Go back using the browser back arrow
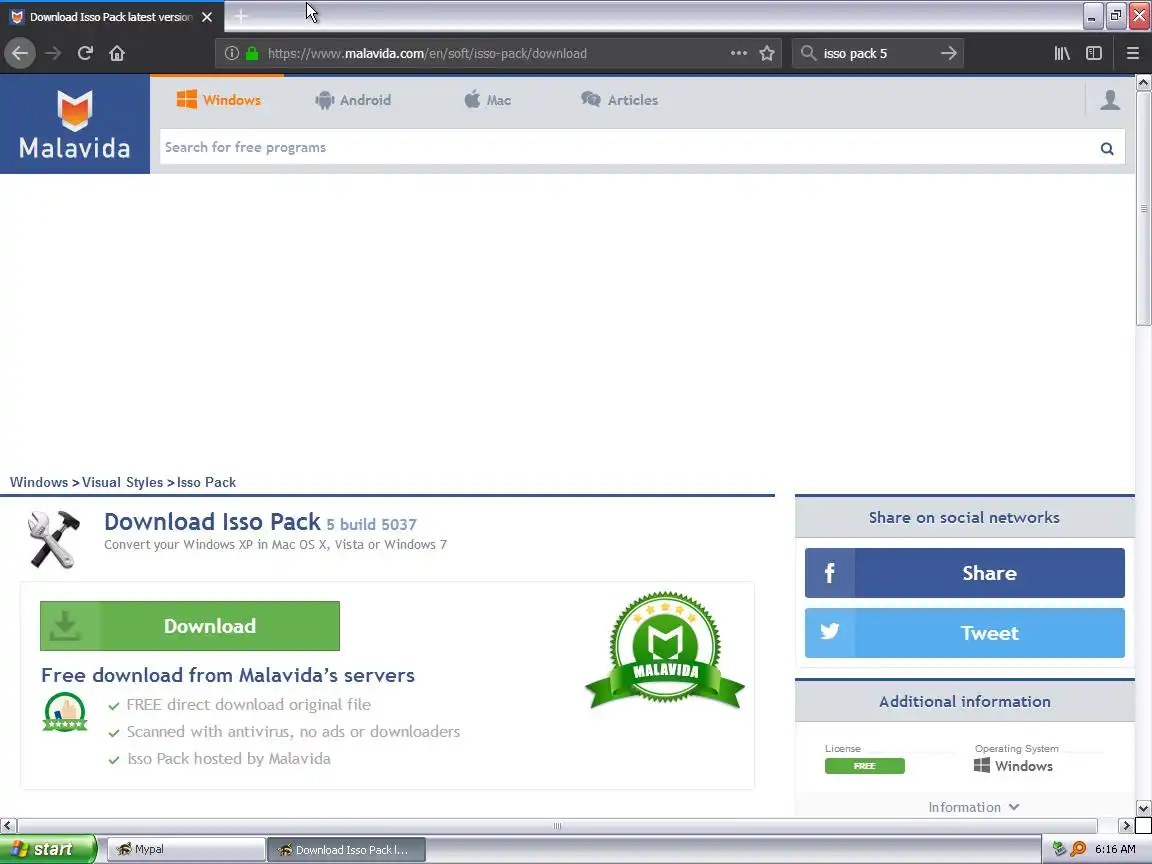The width and height of the screenshot is (1152, 864). (20, 53)
